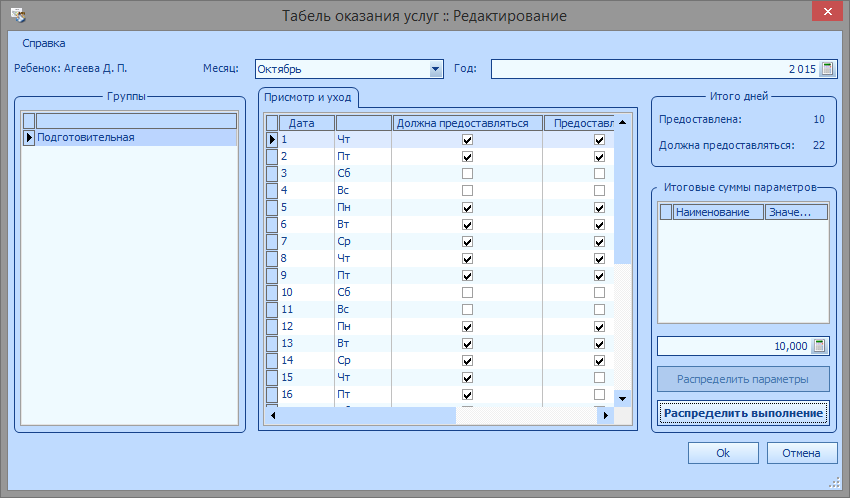Click the Значе... column header

click(x=796, y=212)
